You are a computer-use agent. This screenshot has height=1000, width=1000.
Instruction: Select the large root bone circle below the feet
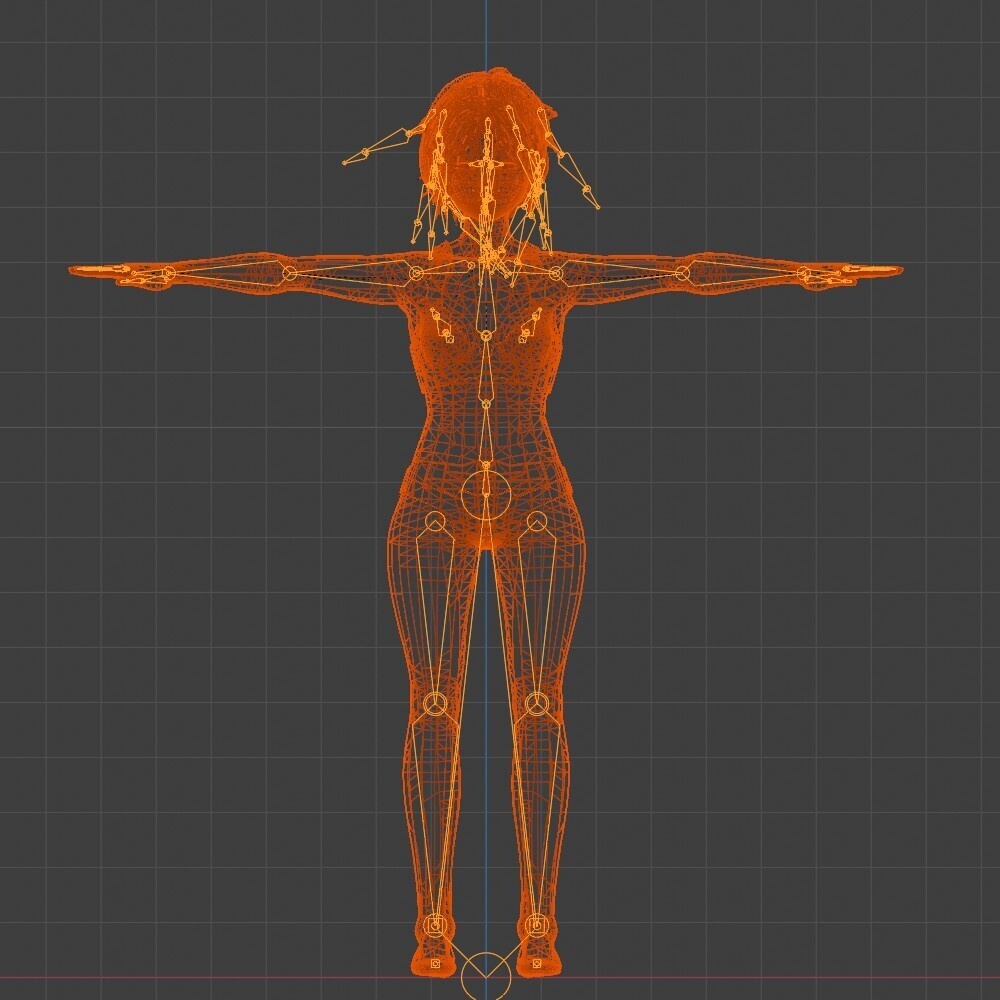485,976
